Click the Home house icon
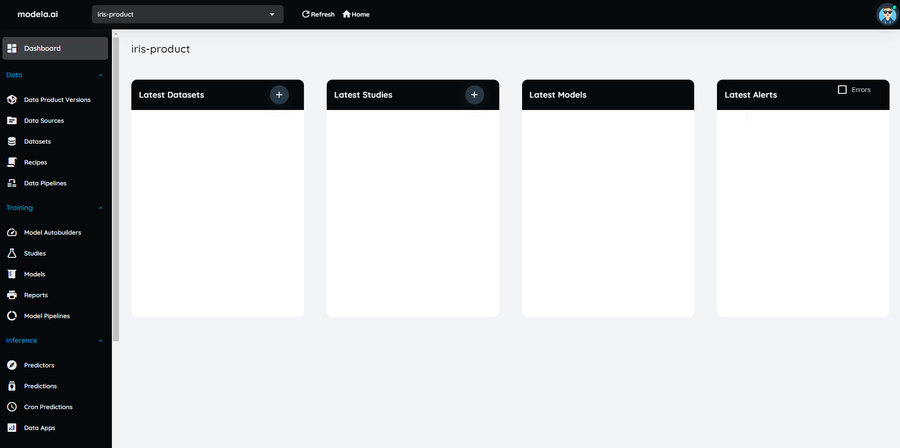 (x=347, y=14)
